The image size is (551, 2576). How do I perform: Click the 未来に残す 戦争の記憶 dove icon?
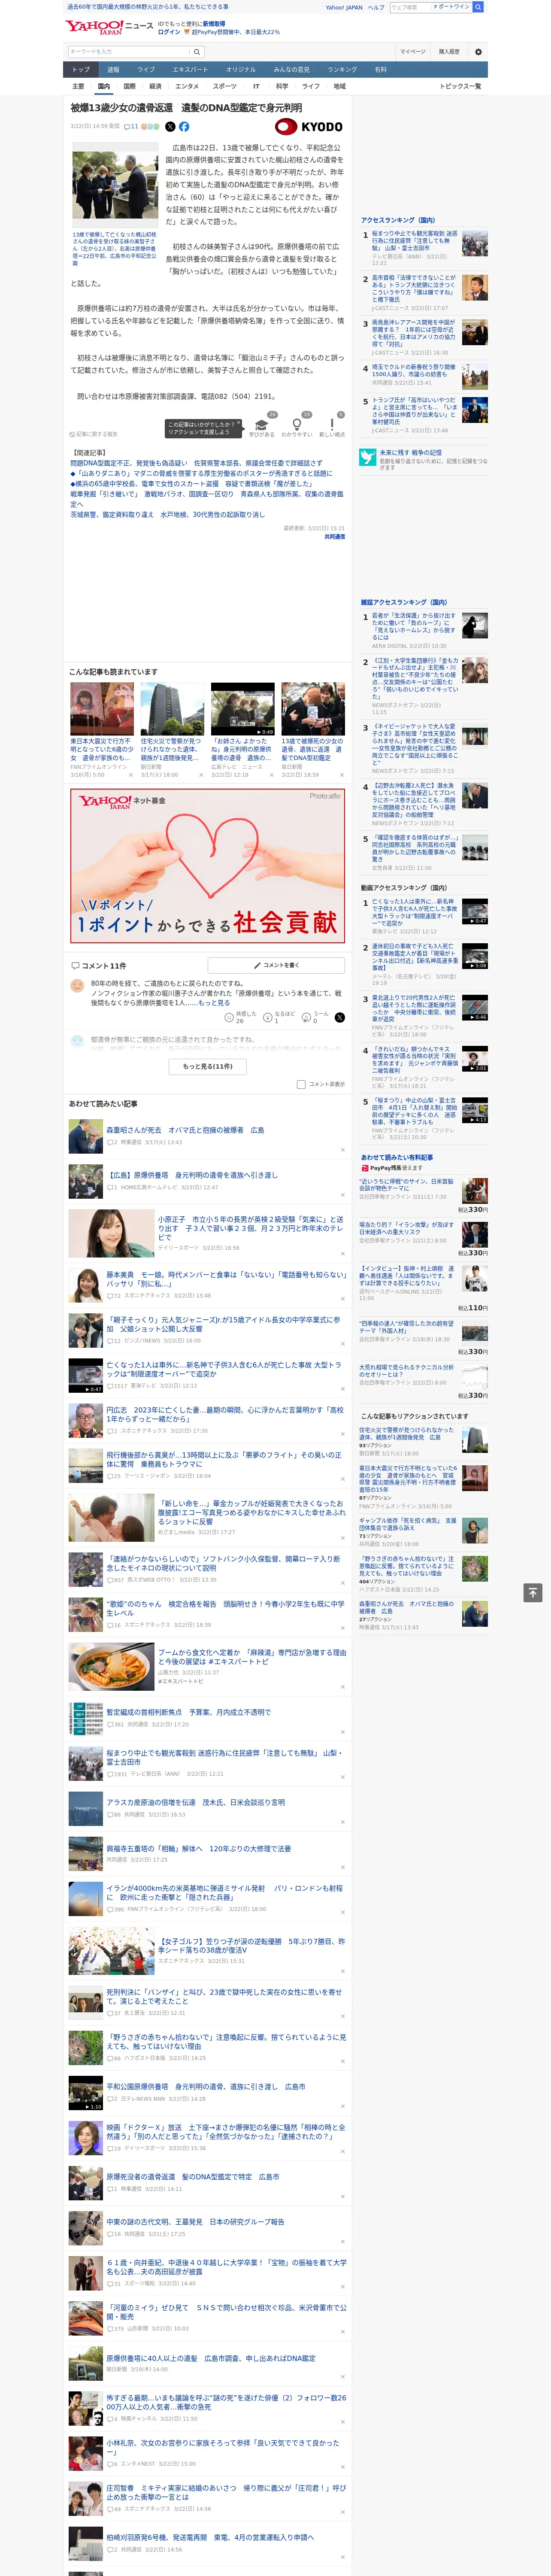point(368,457)
